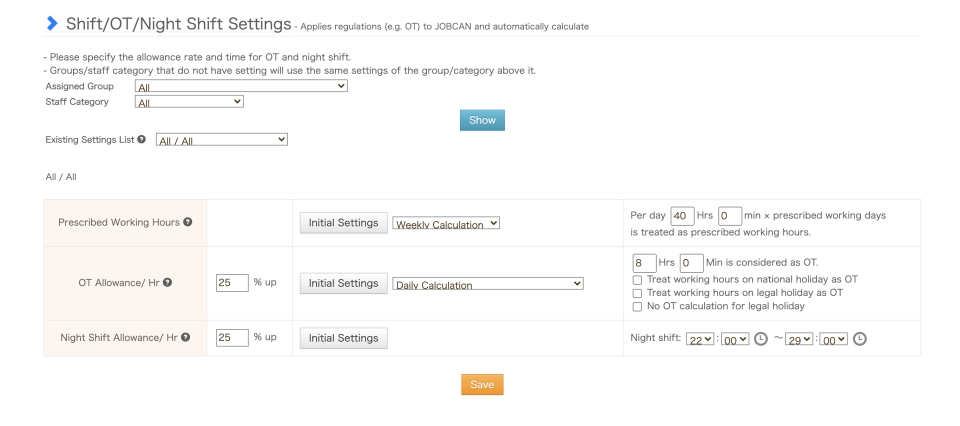The image size is (960, 426).
Task: Open the Assigned Group dropdown
Action: 241,87
